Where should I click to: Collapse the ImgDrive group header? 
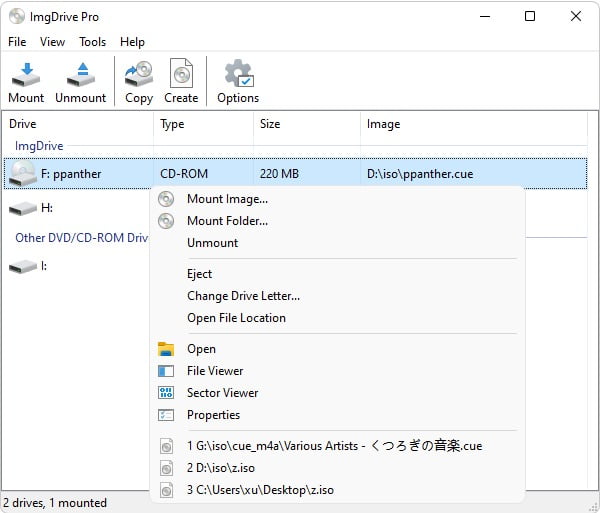point(39,146)
